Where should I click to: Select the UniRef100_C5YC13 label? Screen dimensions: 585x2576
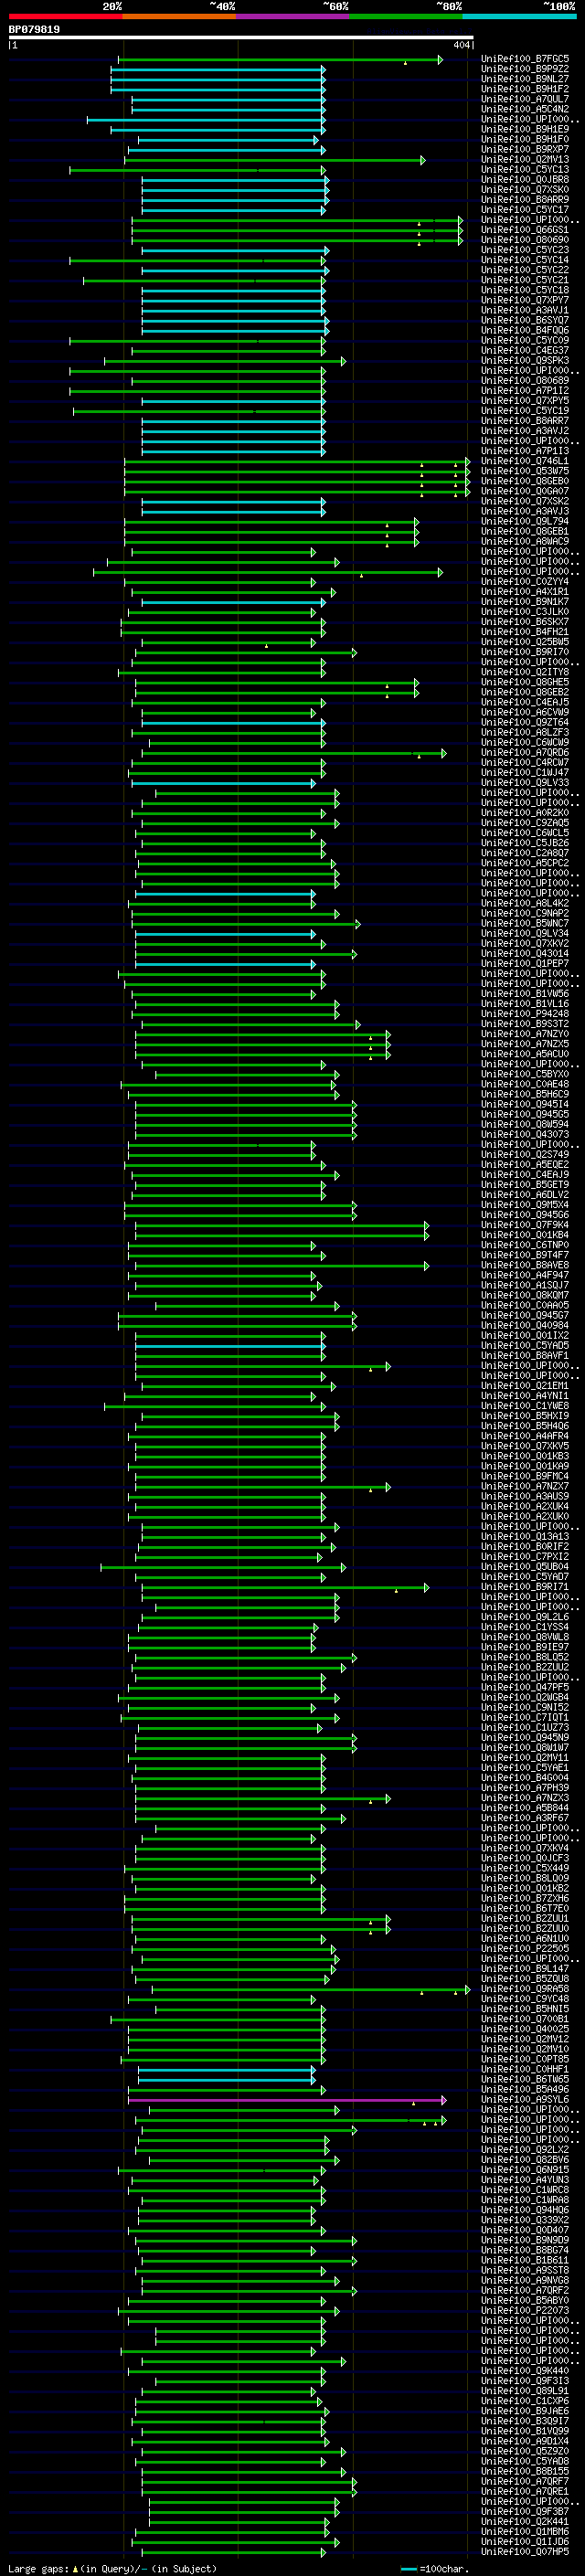click(x=524, y=170)
